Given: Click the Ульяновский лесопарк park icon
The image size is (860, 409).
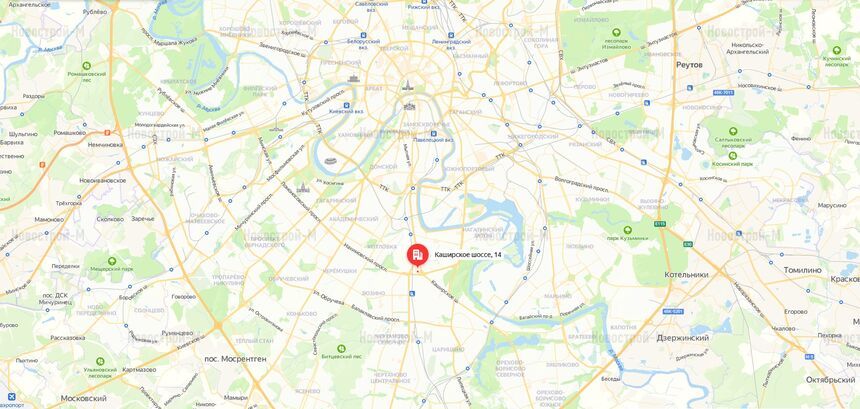Looking at the screenshot, I should click(x=100, y=361).
